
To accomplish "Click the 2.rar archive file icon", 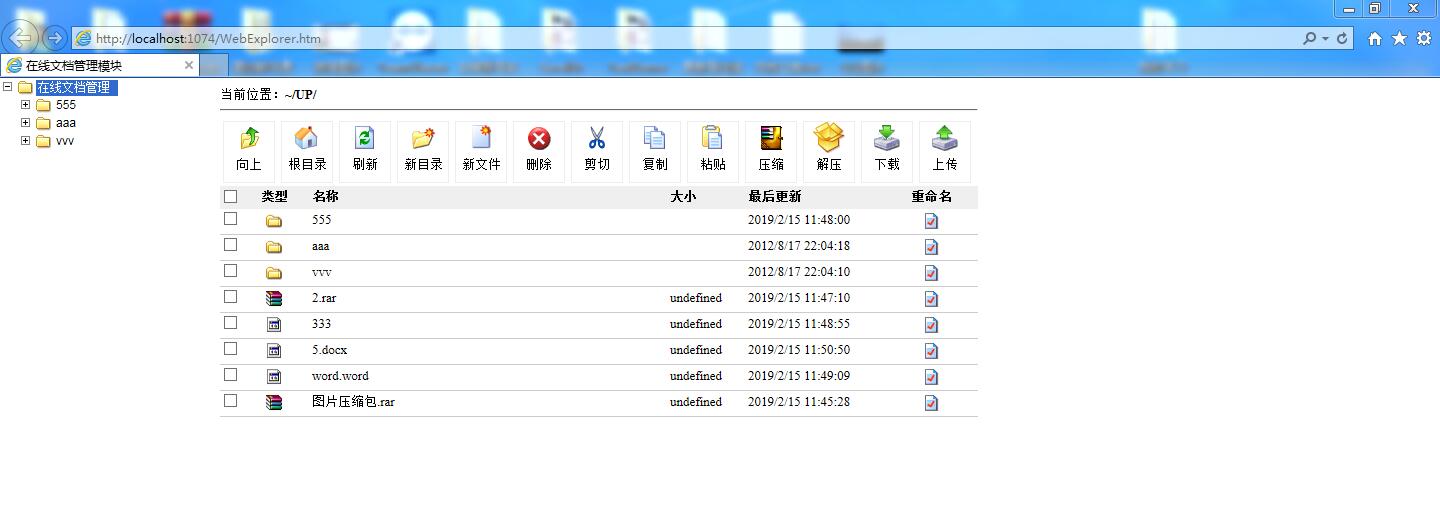I will tap(274, 299).
